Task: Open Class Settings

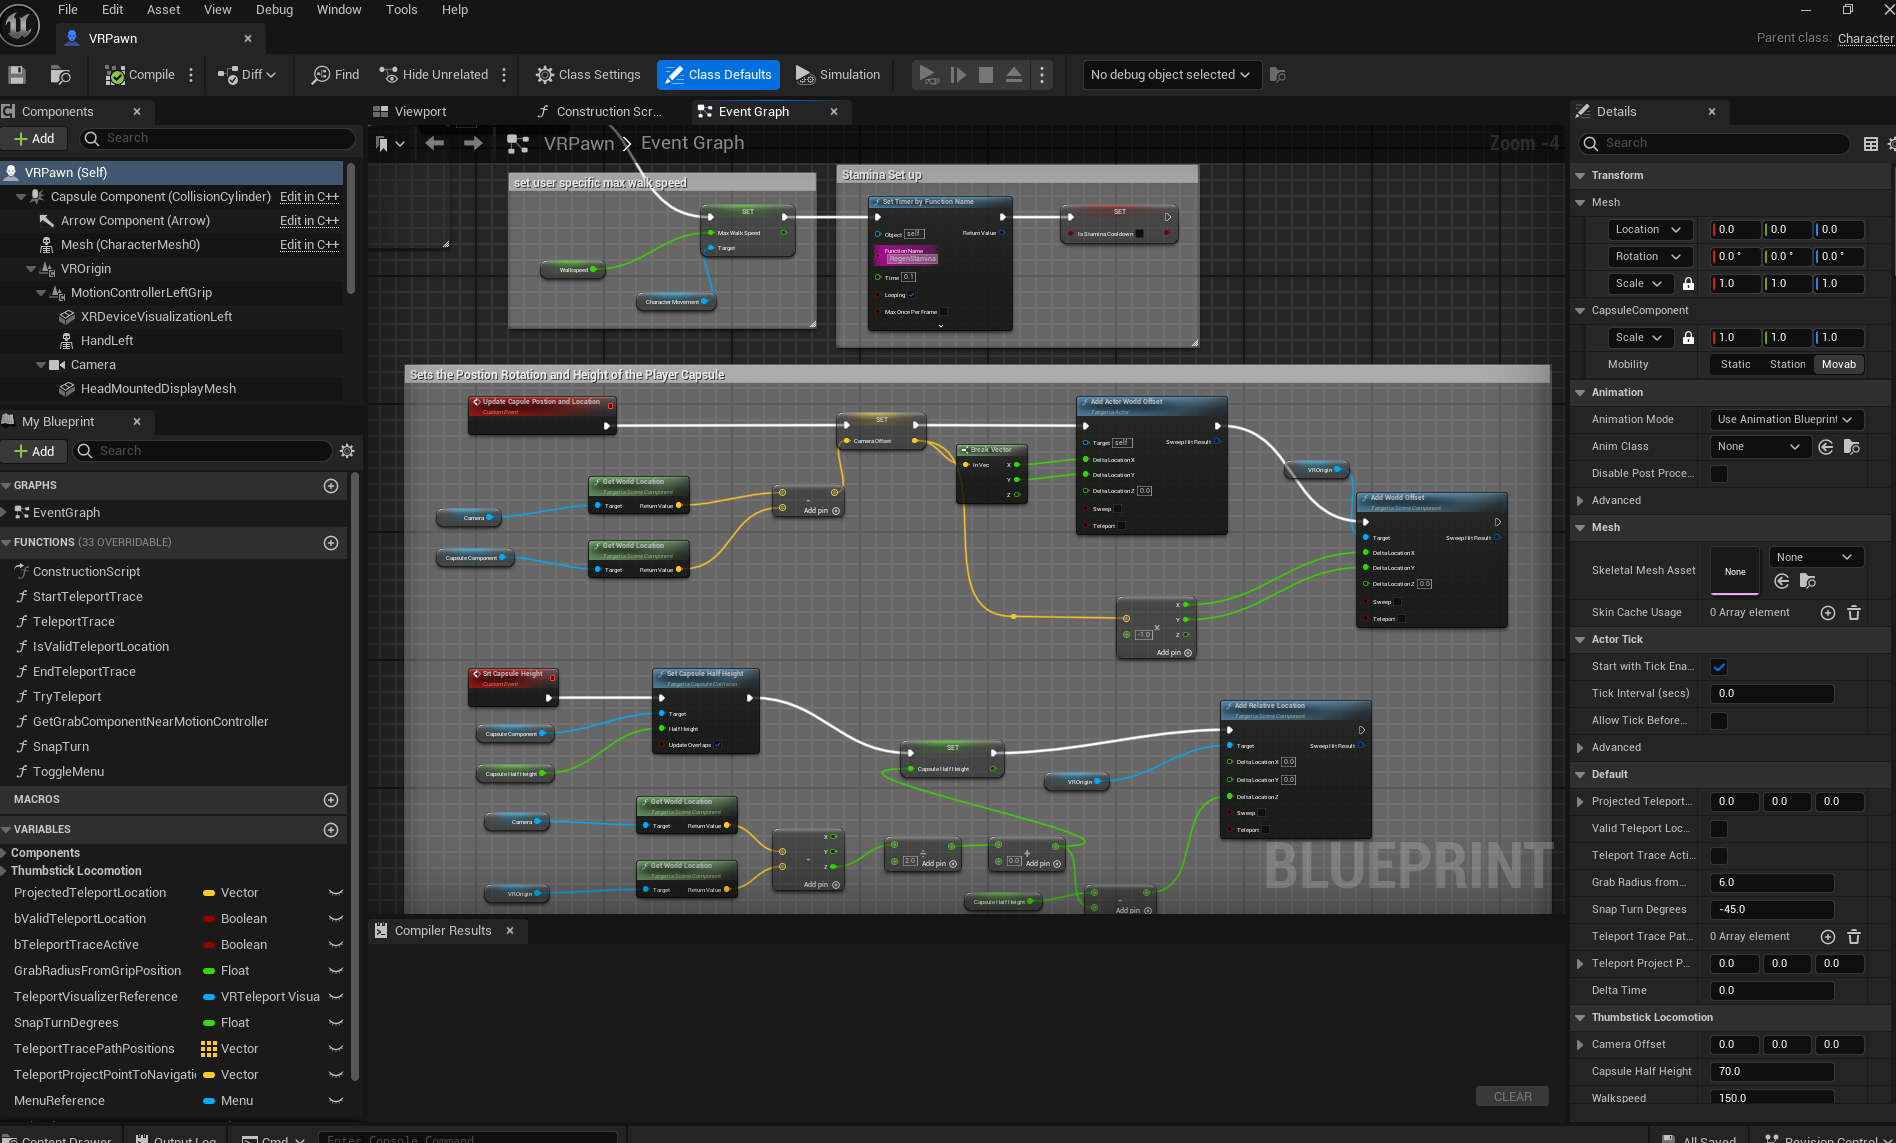Action: point(588,75)
